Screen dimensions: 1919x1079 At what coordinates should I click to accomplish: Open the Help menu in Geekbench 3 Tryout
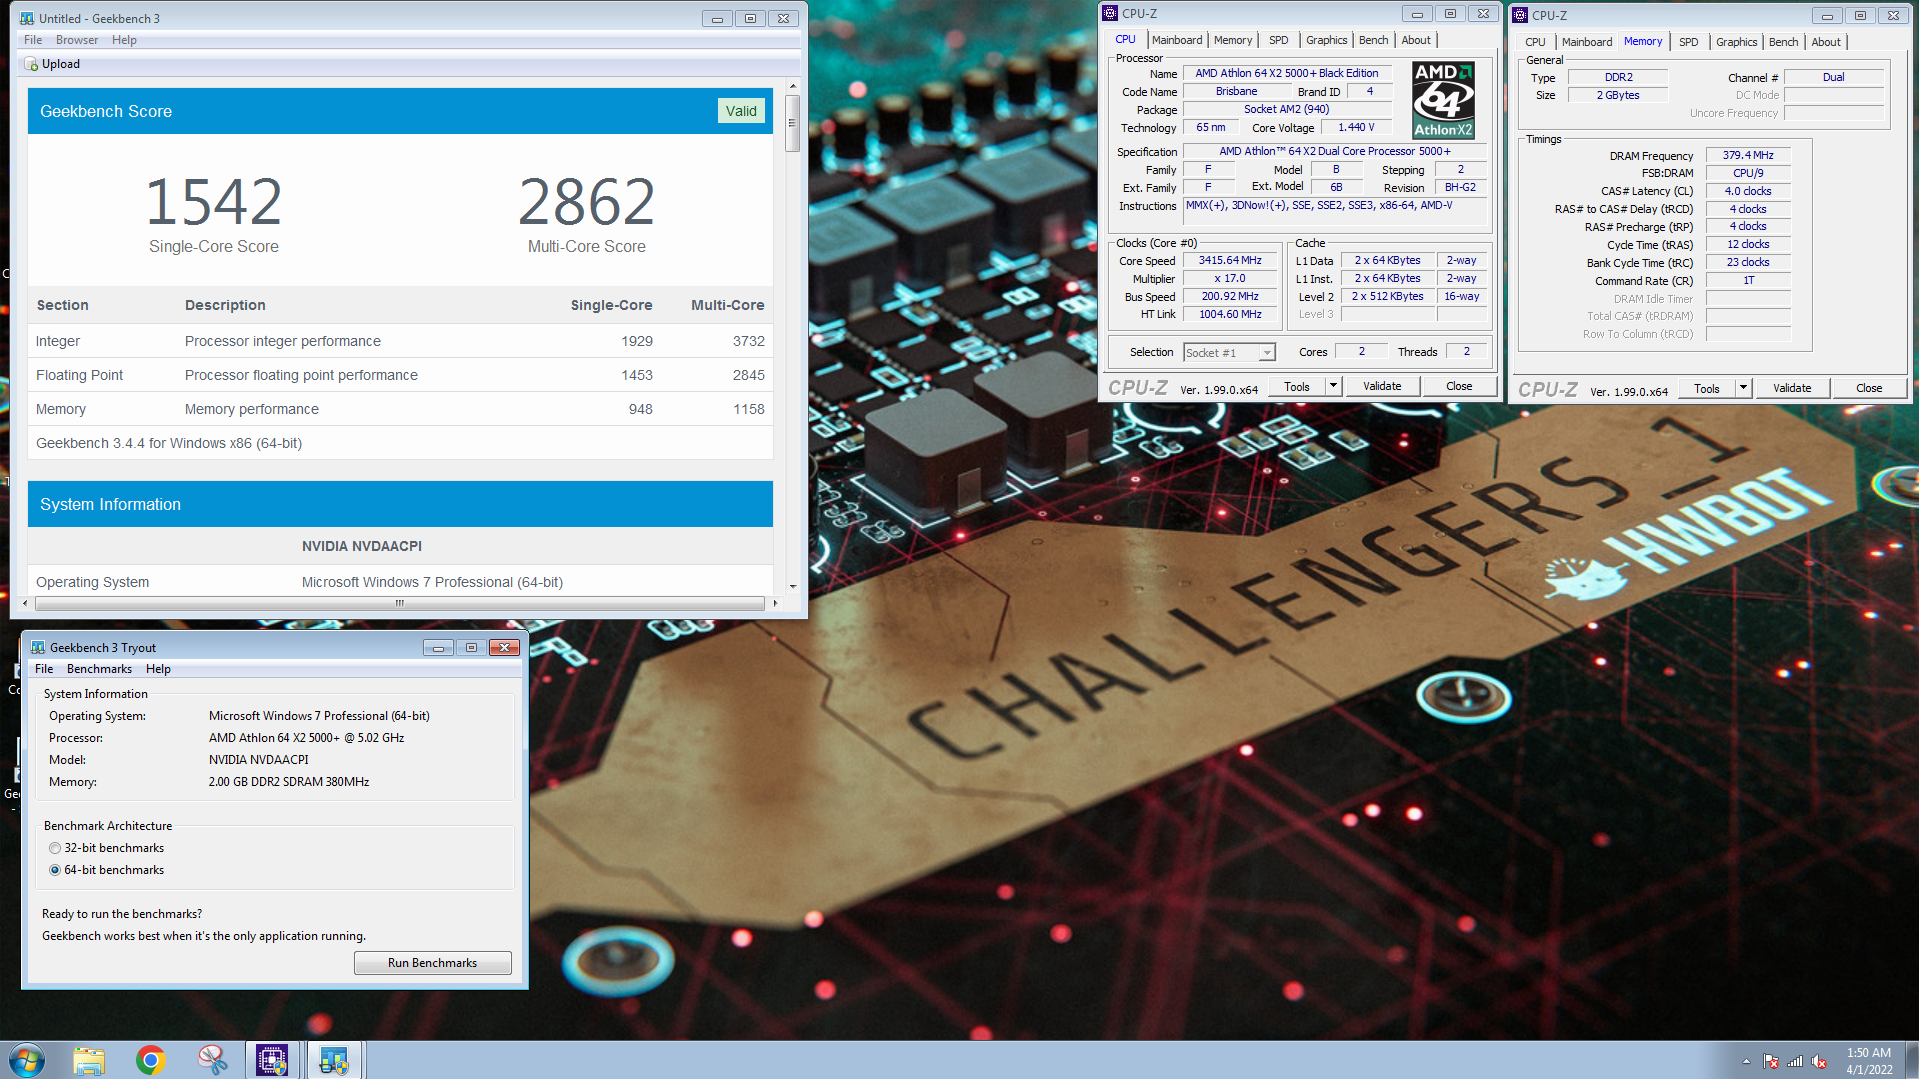pyautogui.click(x=158, y=669)
